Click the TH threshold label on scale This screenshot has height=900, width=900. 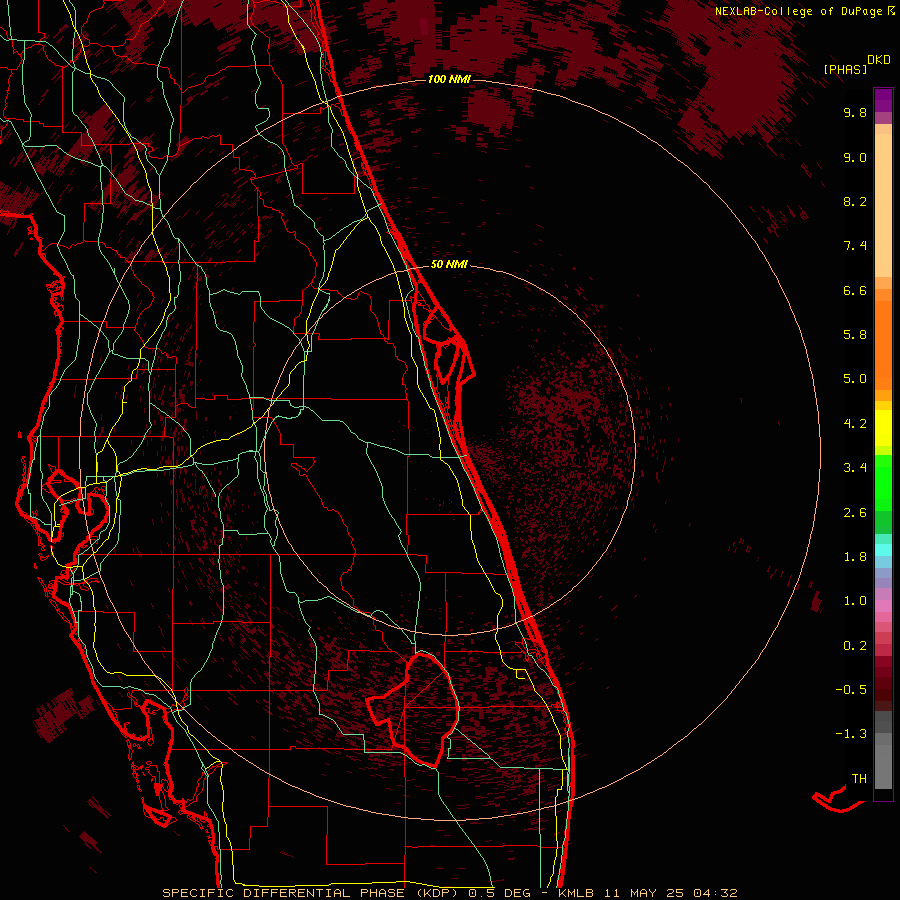pos(859,779)
